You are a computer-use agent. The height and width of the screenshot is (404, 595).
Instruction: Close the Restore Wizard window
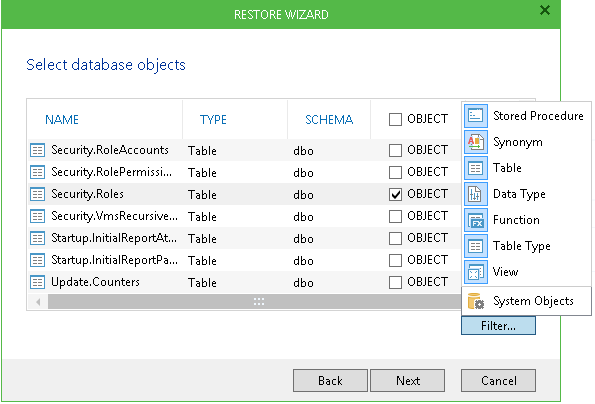545,10
